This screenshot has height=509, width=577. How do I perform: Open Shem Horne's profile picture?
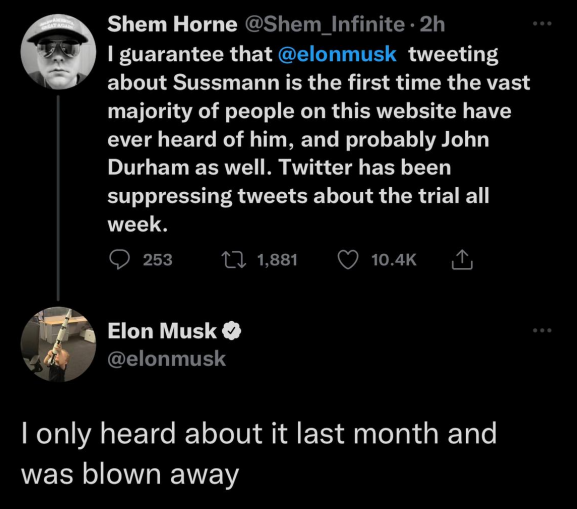[58, 52]
